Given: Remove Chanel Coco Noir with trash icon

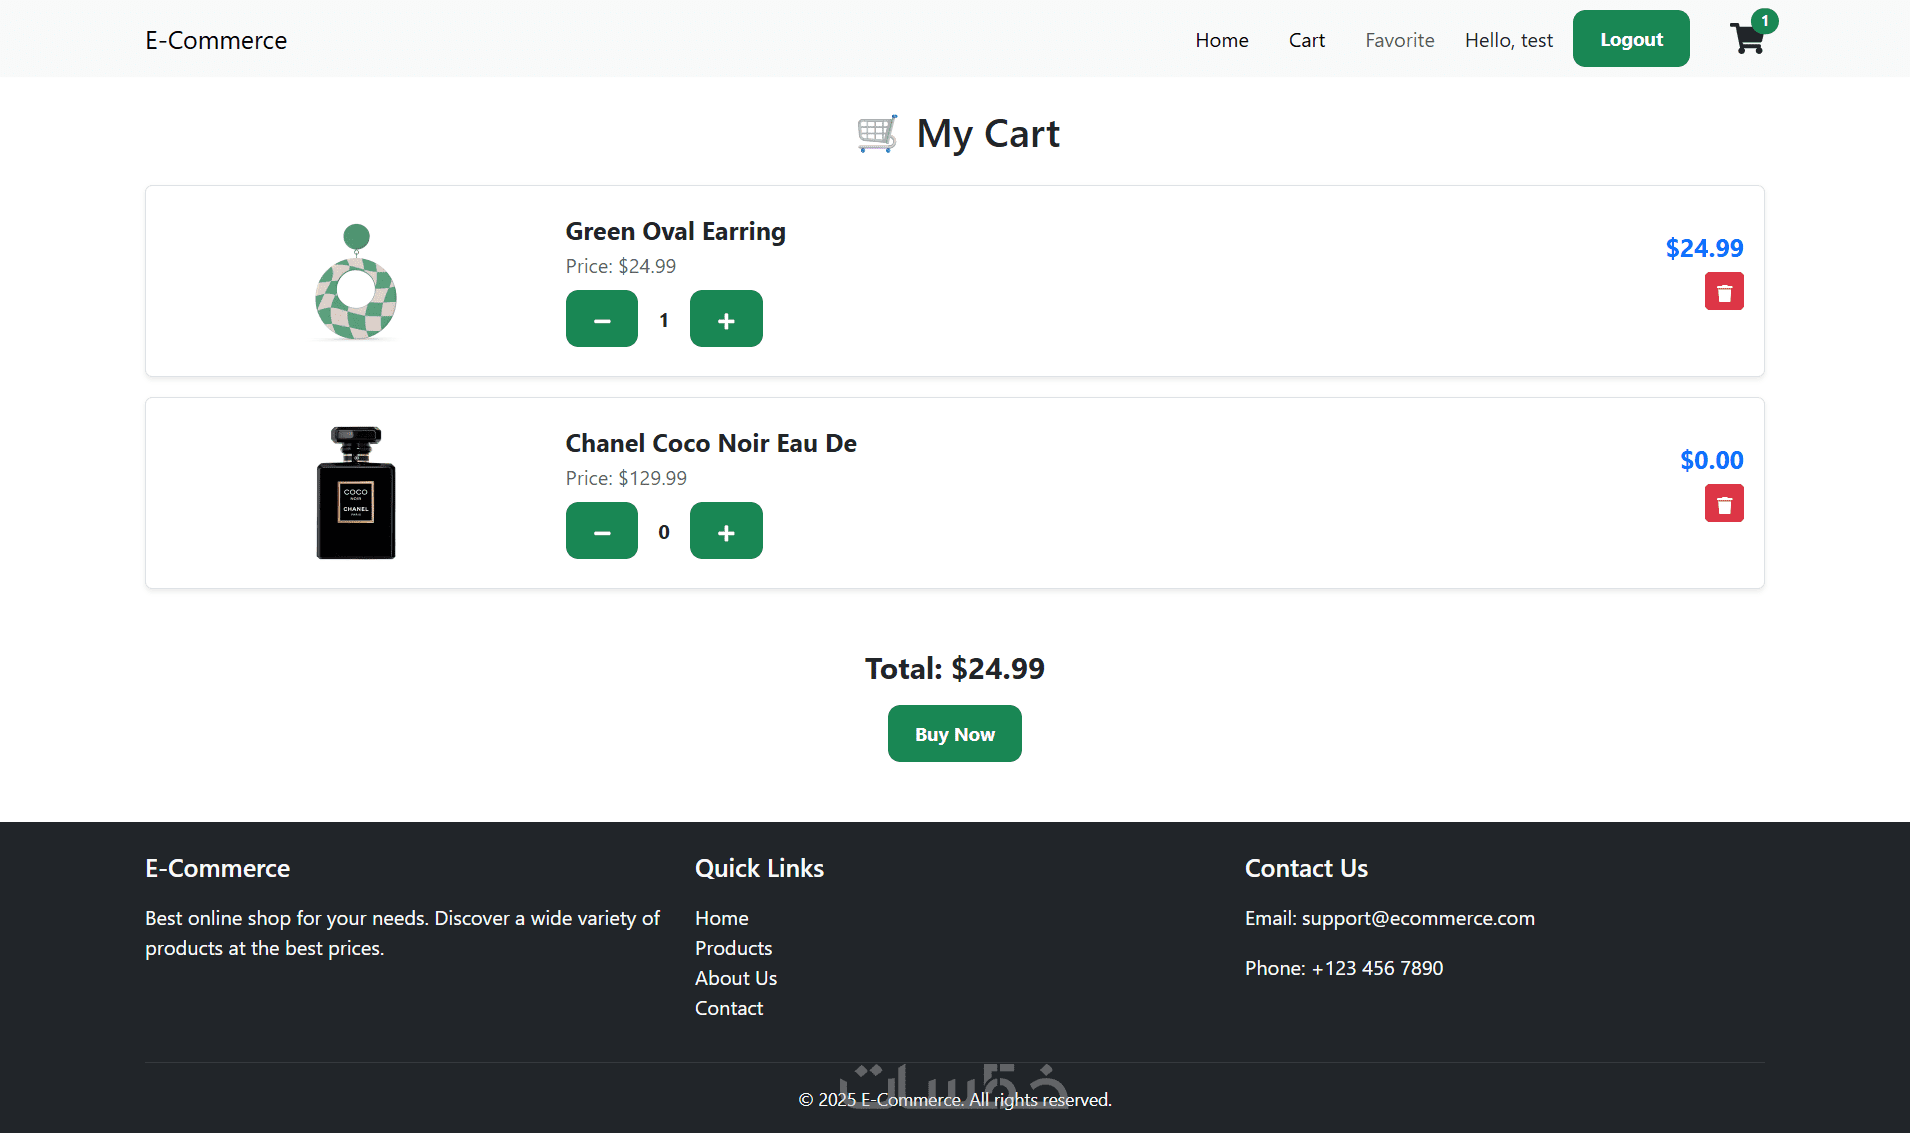Looking at the screenshot, I should (x=1724, y=504).
